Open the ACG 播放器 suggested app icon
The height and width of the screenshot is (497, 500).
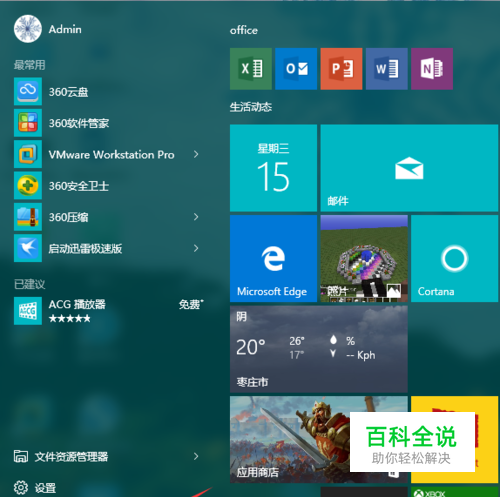click(28, 311)
